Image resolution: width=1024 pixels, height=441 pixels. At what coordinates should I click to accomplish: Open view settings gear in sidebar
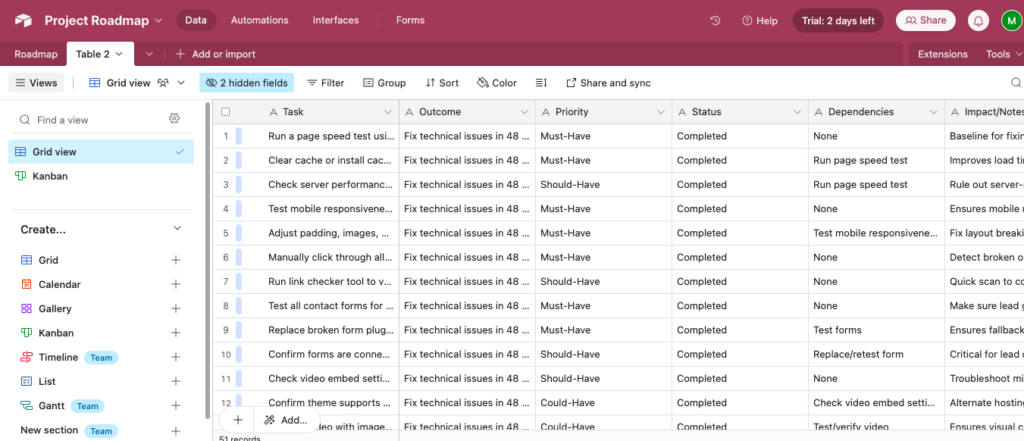point(174,119)
